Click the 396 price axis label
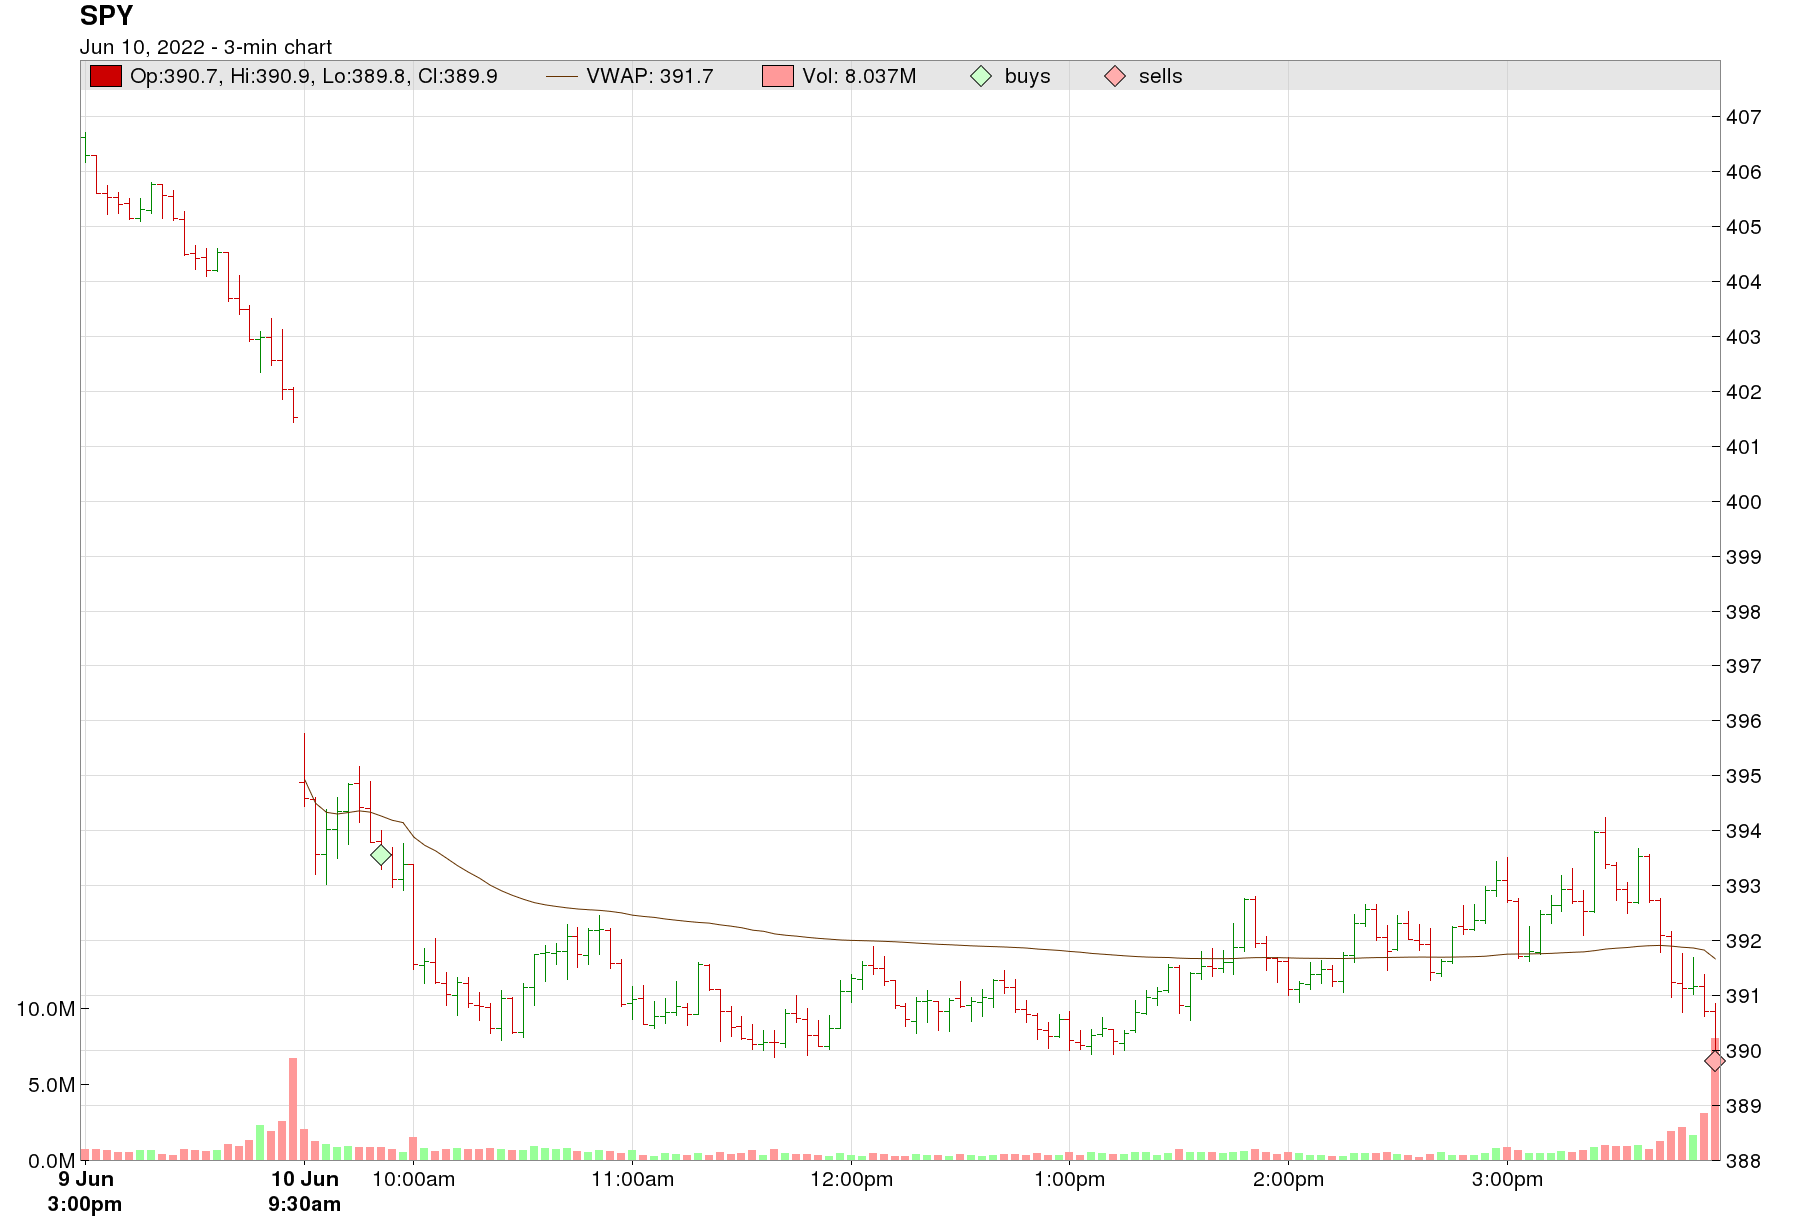Image resolution: width=1800 pixels, height=1232 pixels. coord(1744,721)
